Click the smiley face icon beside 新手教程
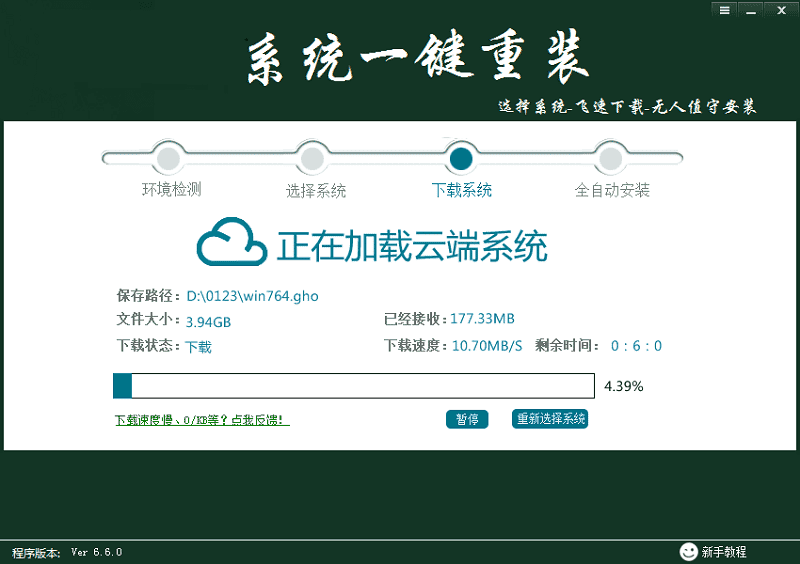This screenshot has width=800, height=564. click(x=688, y=551)
